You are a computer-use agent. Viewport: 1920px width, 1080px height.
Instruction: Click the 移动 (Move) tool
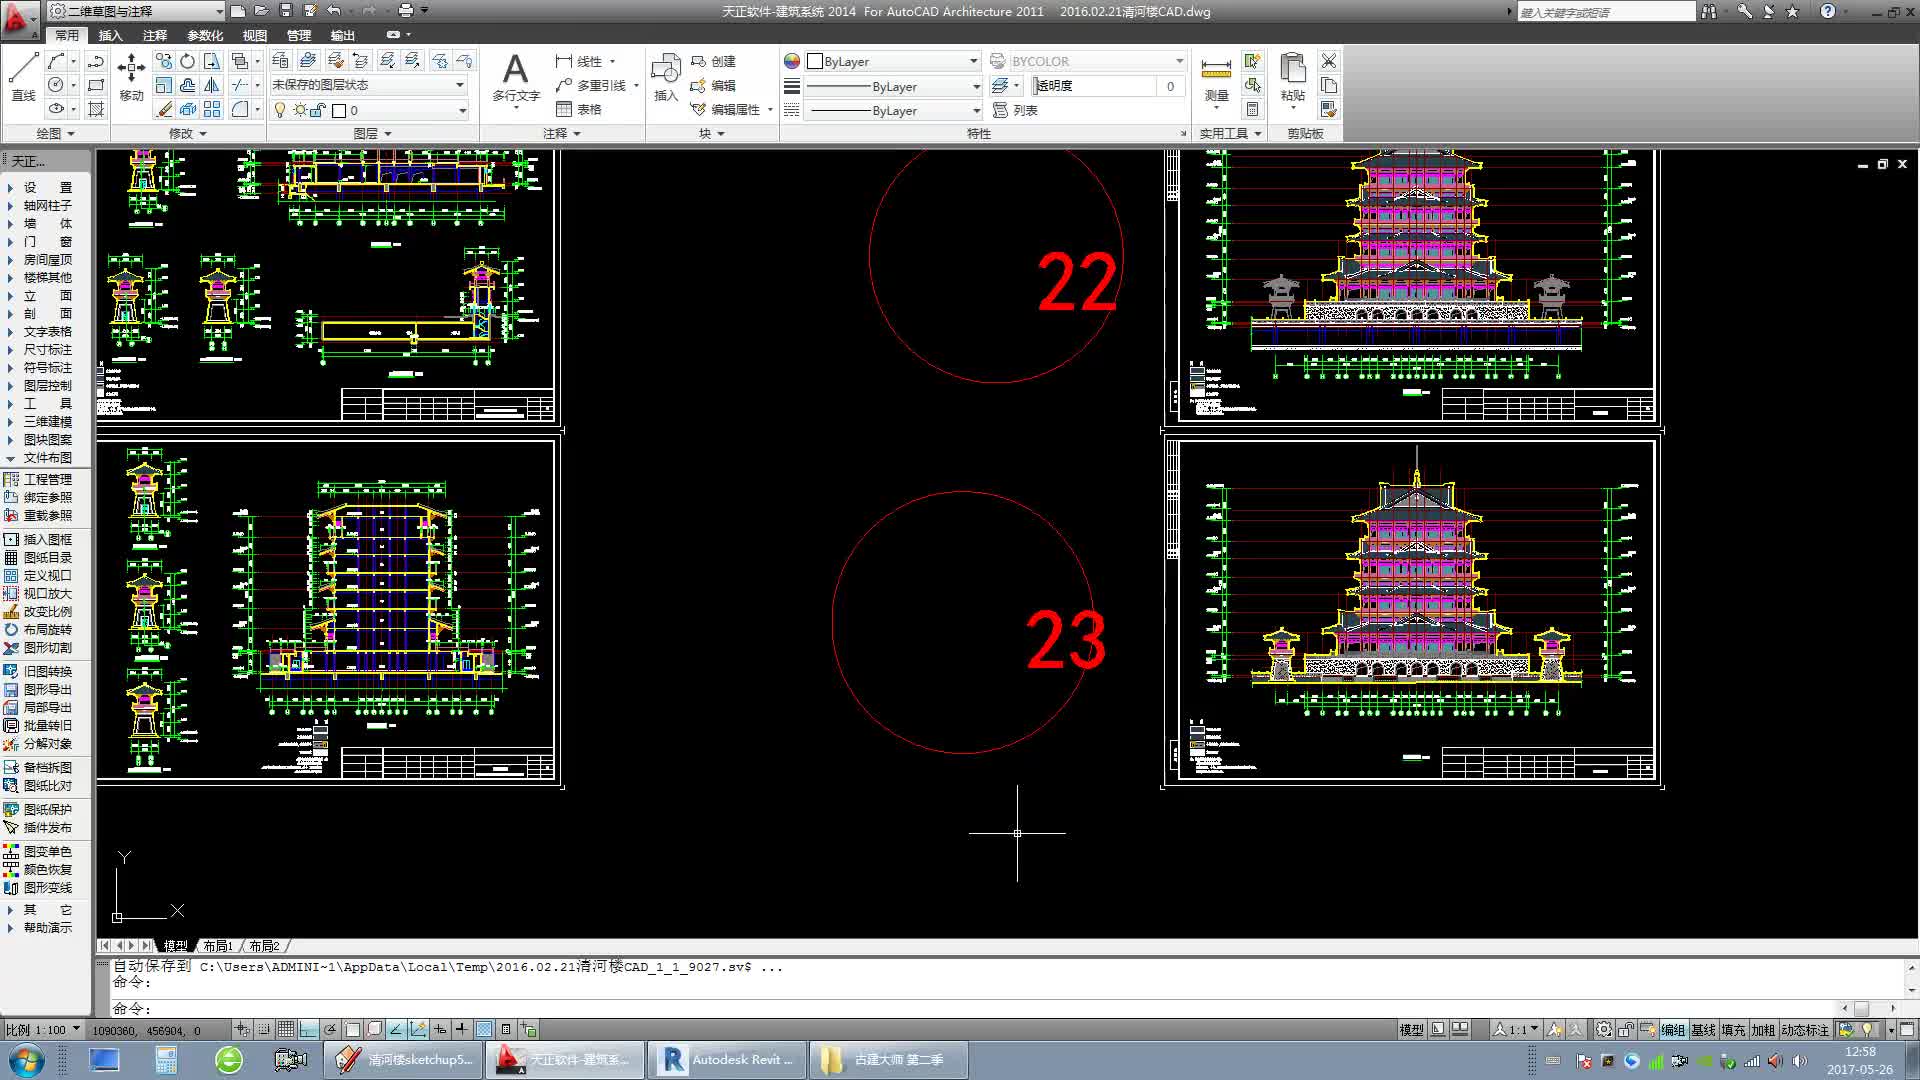[131, 76]
